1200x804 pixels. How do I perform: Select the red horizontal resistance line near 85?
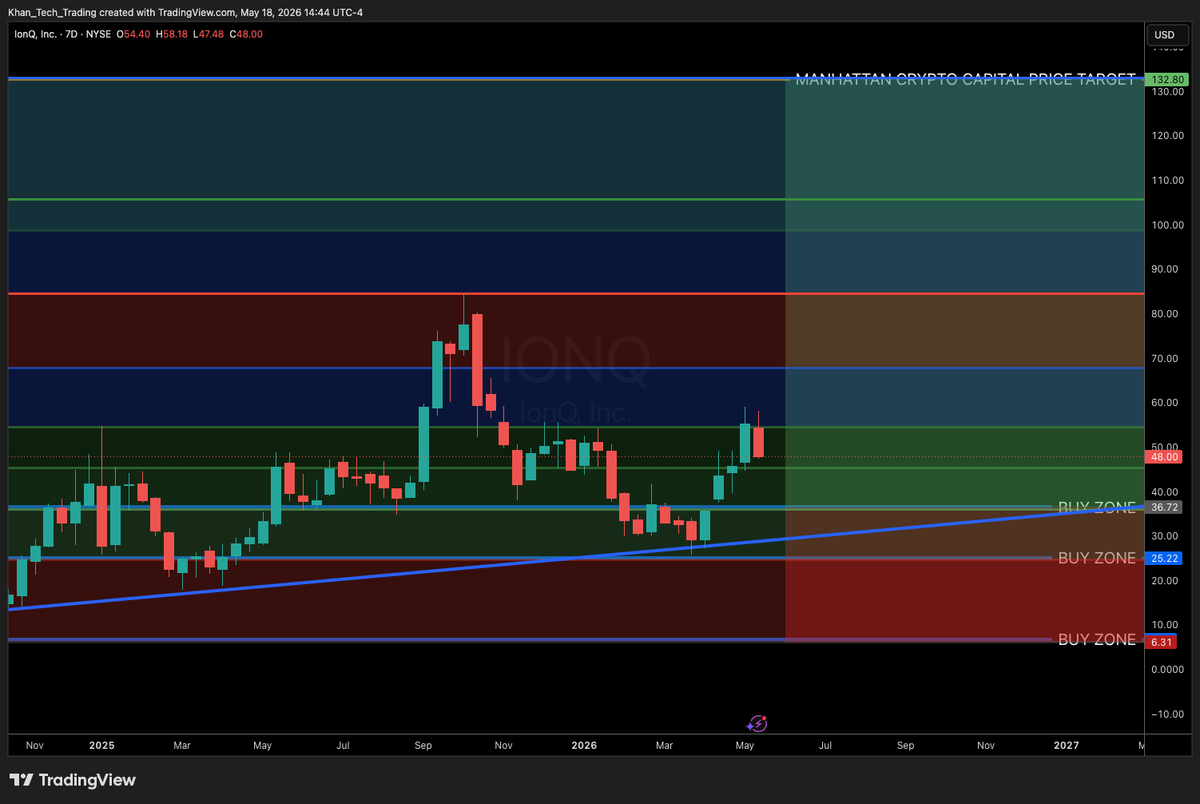point(575,294)
